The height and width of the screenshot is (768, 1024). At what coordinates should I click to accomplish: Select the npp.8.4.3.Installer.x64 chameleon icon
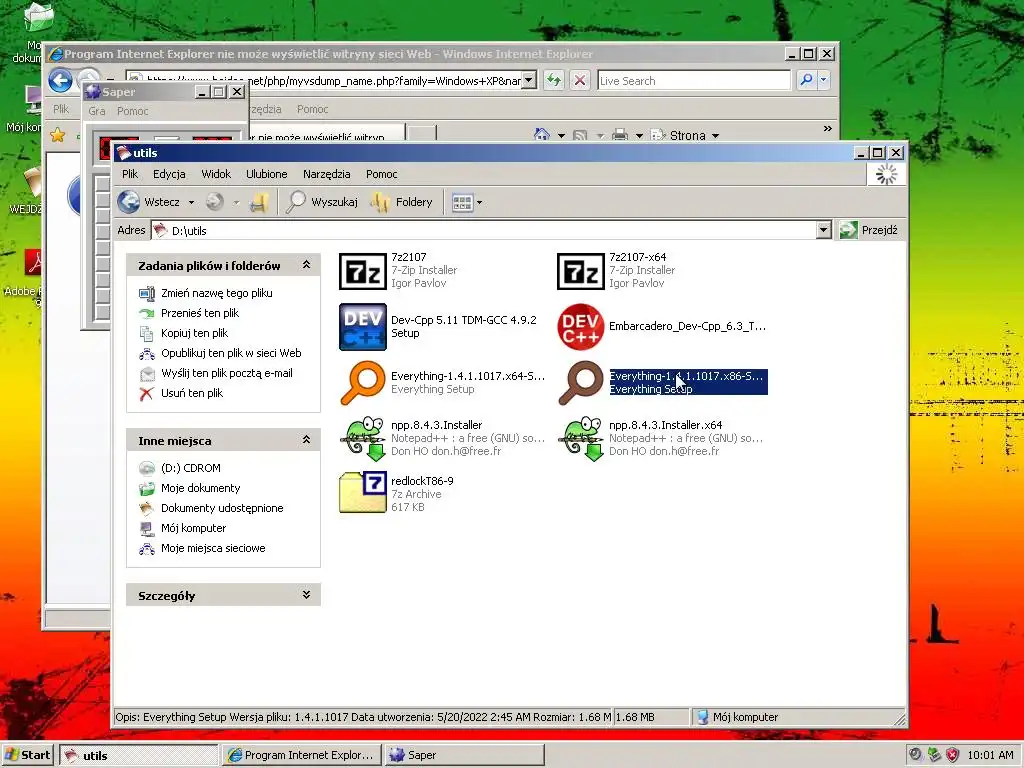click(581, 438)
